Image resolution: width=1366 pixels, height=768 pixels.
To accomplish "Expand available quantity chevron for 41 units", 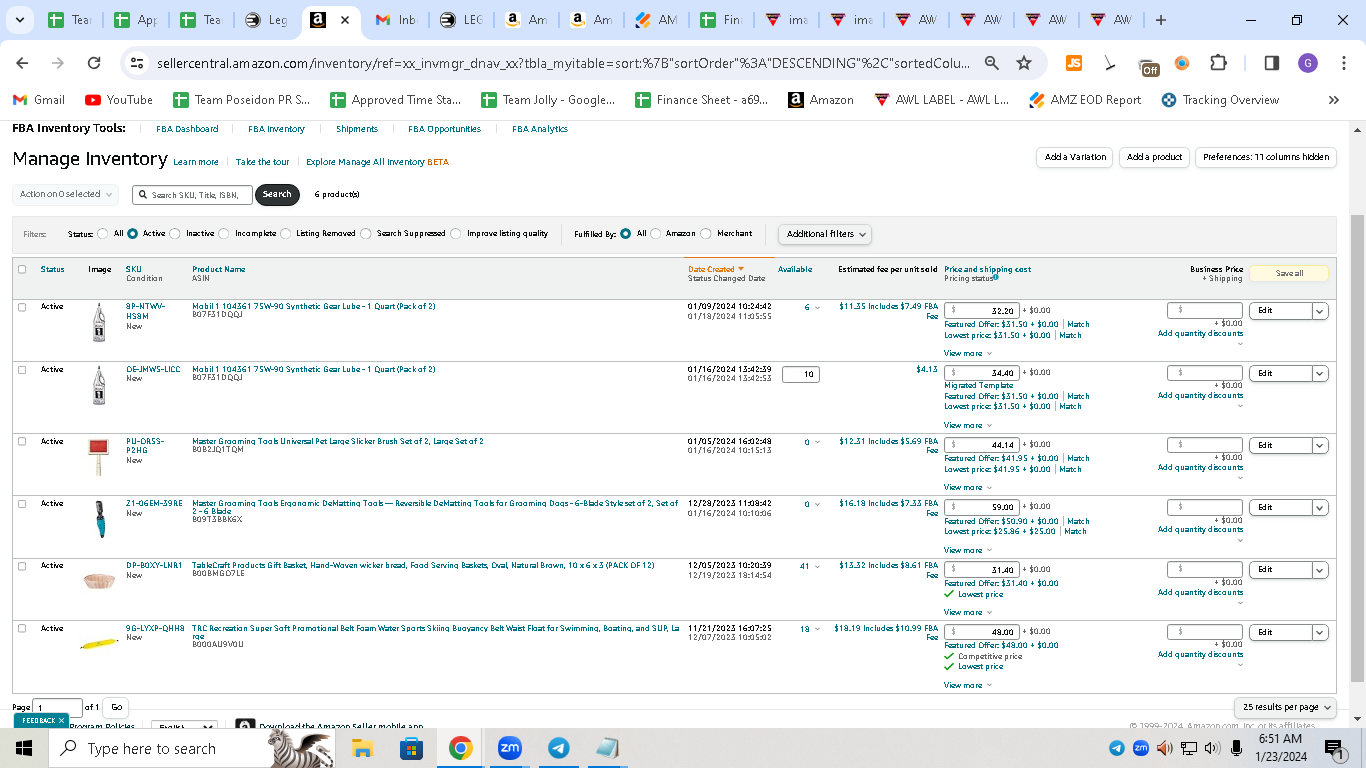I will pyautogui.click(x=817, y=566).
